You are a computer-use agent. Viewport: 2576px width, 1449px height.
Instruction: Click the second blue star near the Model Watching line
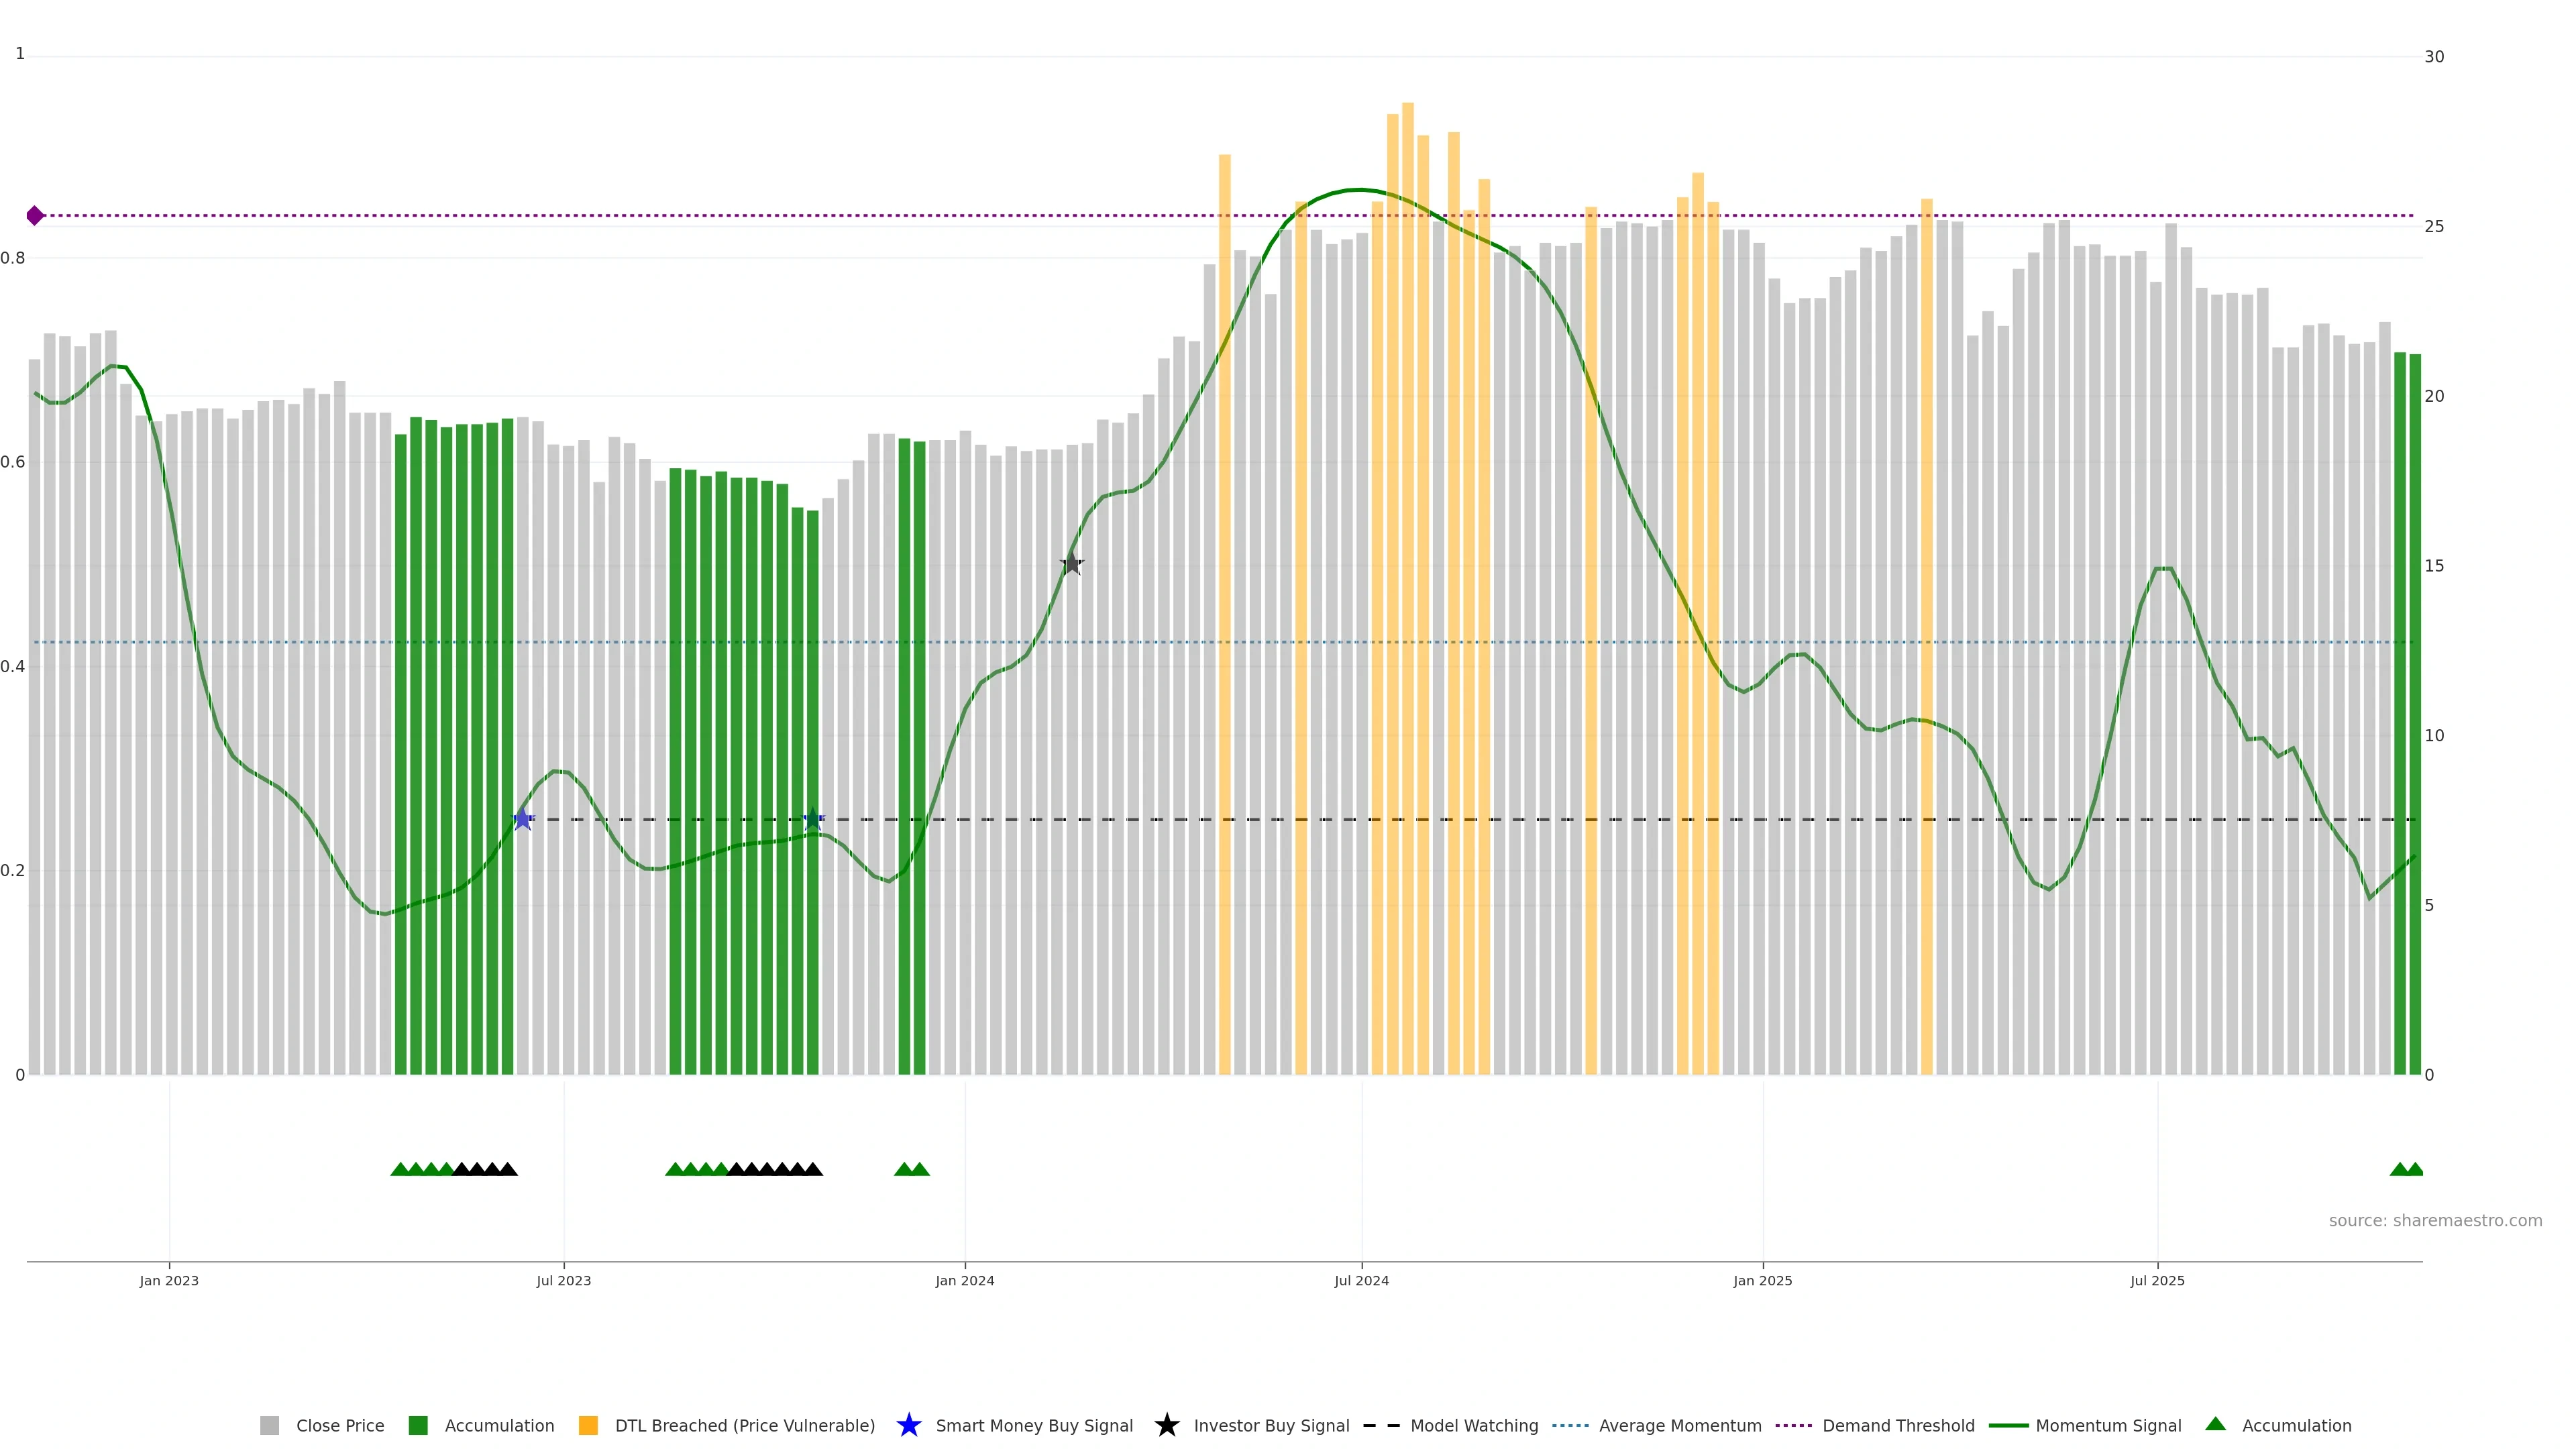[x=813, y=819]
